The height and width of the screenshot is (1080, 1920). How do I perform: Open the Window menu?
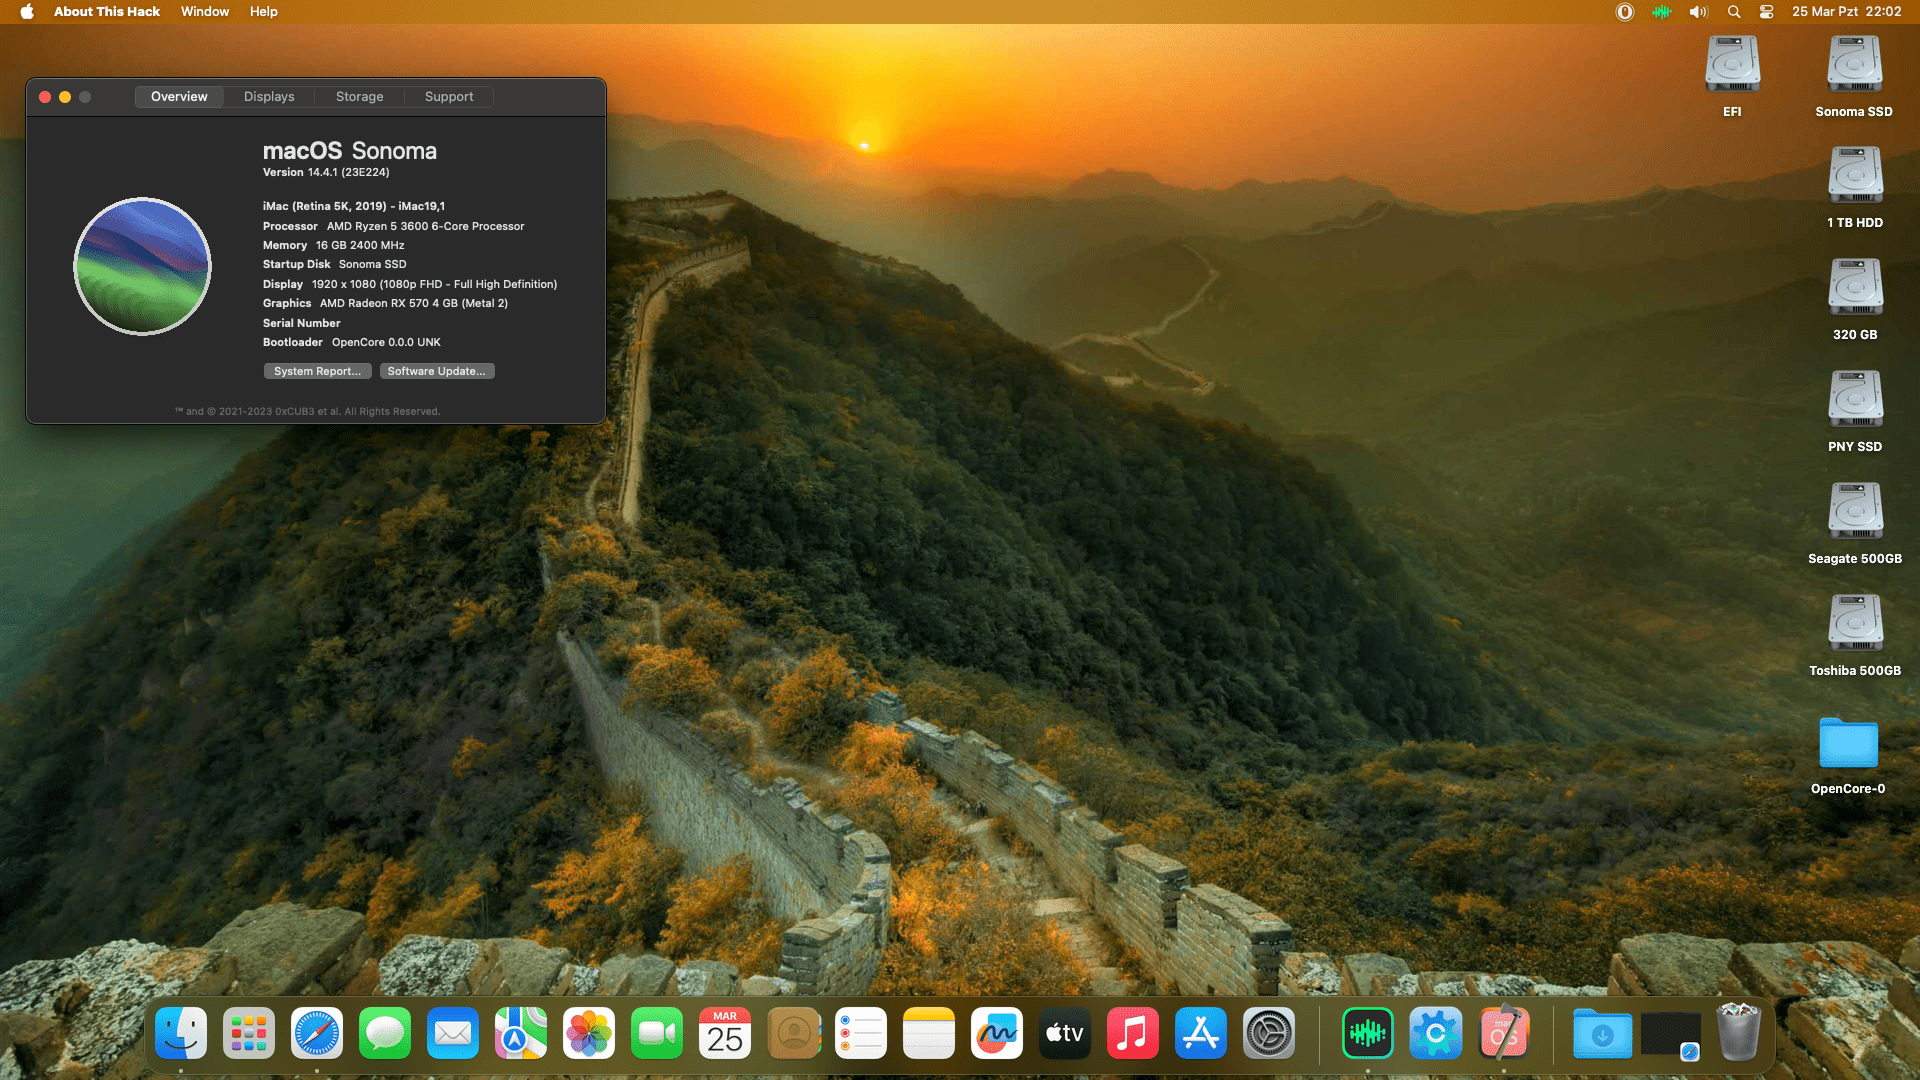(205, 12)
